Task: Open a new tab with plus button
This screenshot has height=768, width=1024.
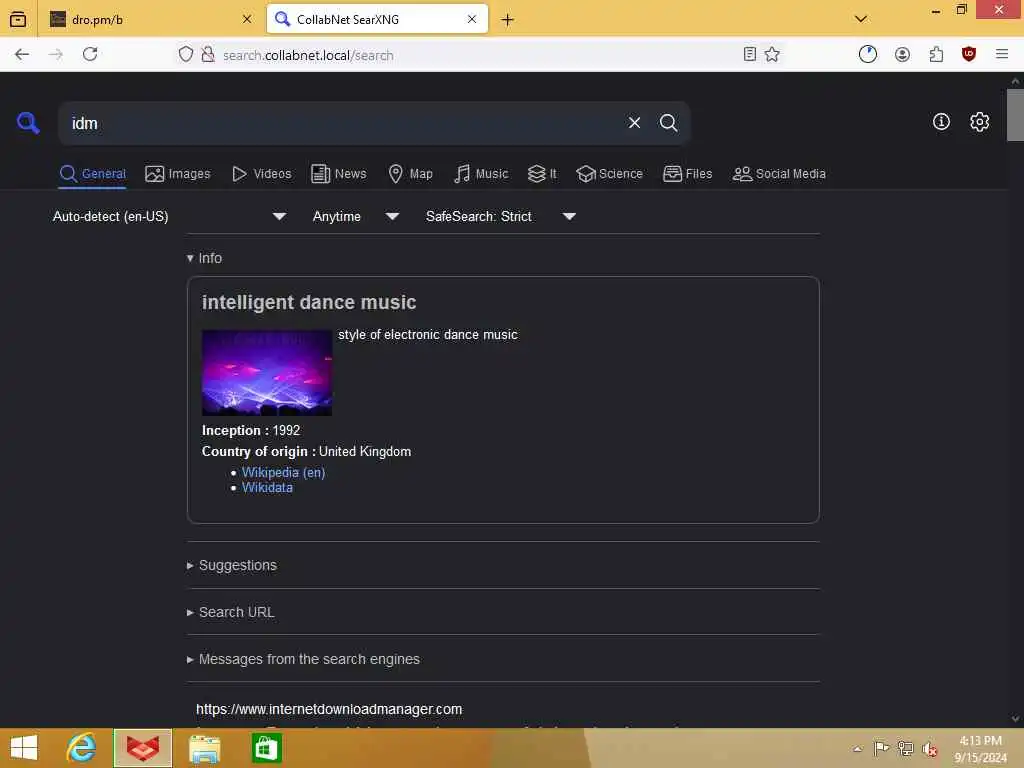Action: point(507,20)
